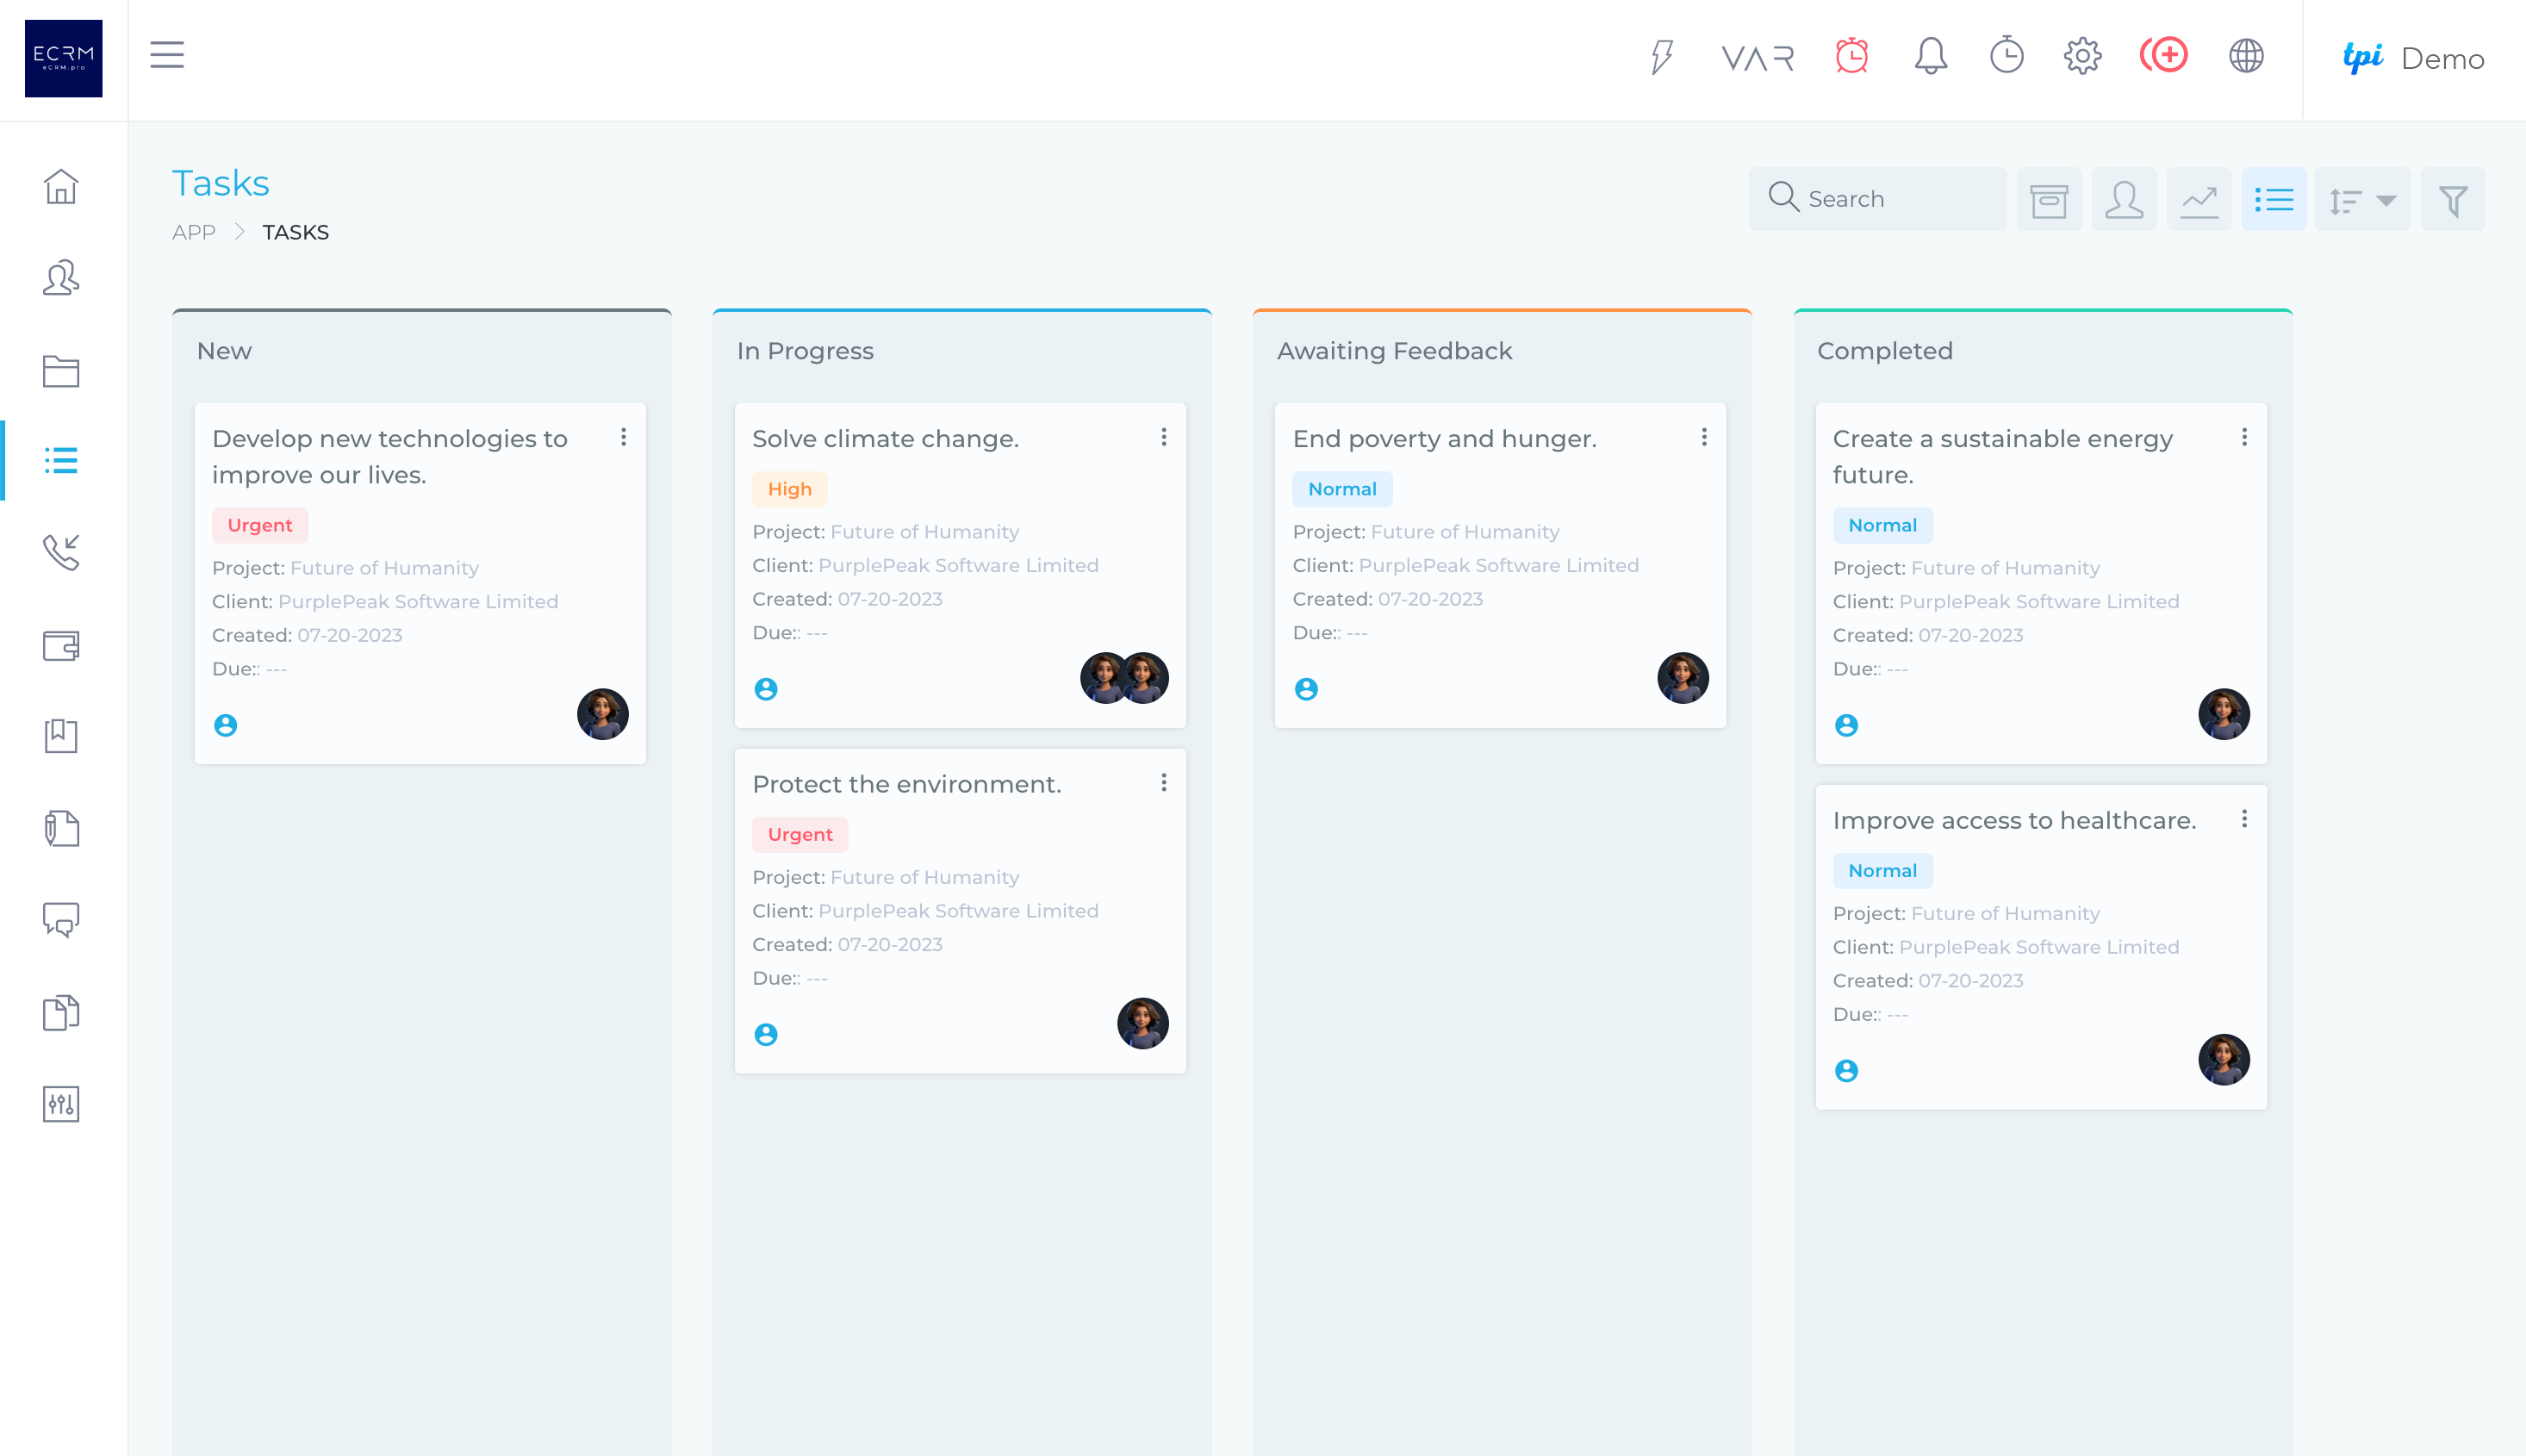The width and height of the screenshot is (2526, 1456).
Task: Open the users sidebar icon
Action: click(61, 277)
